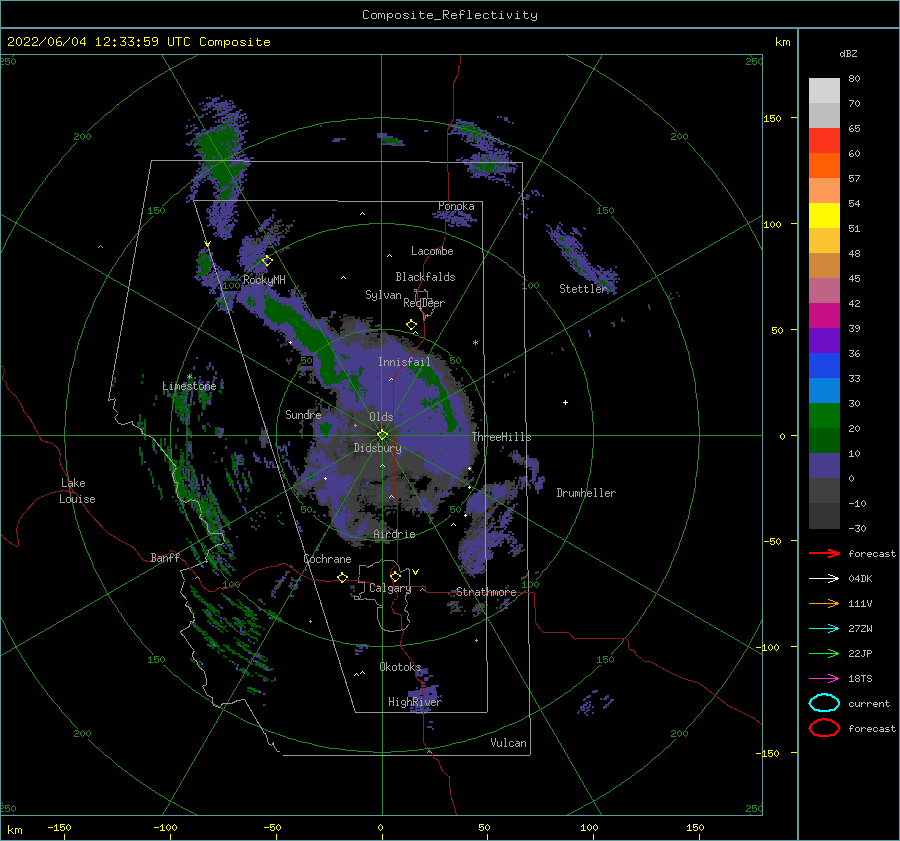Click the Lake Louise label
This screenshot has width=900, height=841.
point(77,491)
